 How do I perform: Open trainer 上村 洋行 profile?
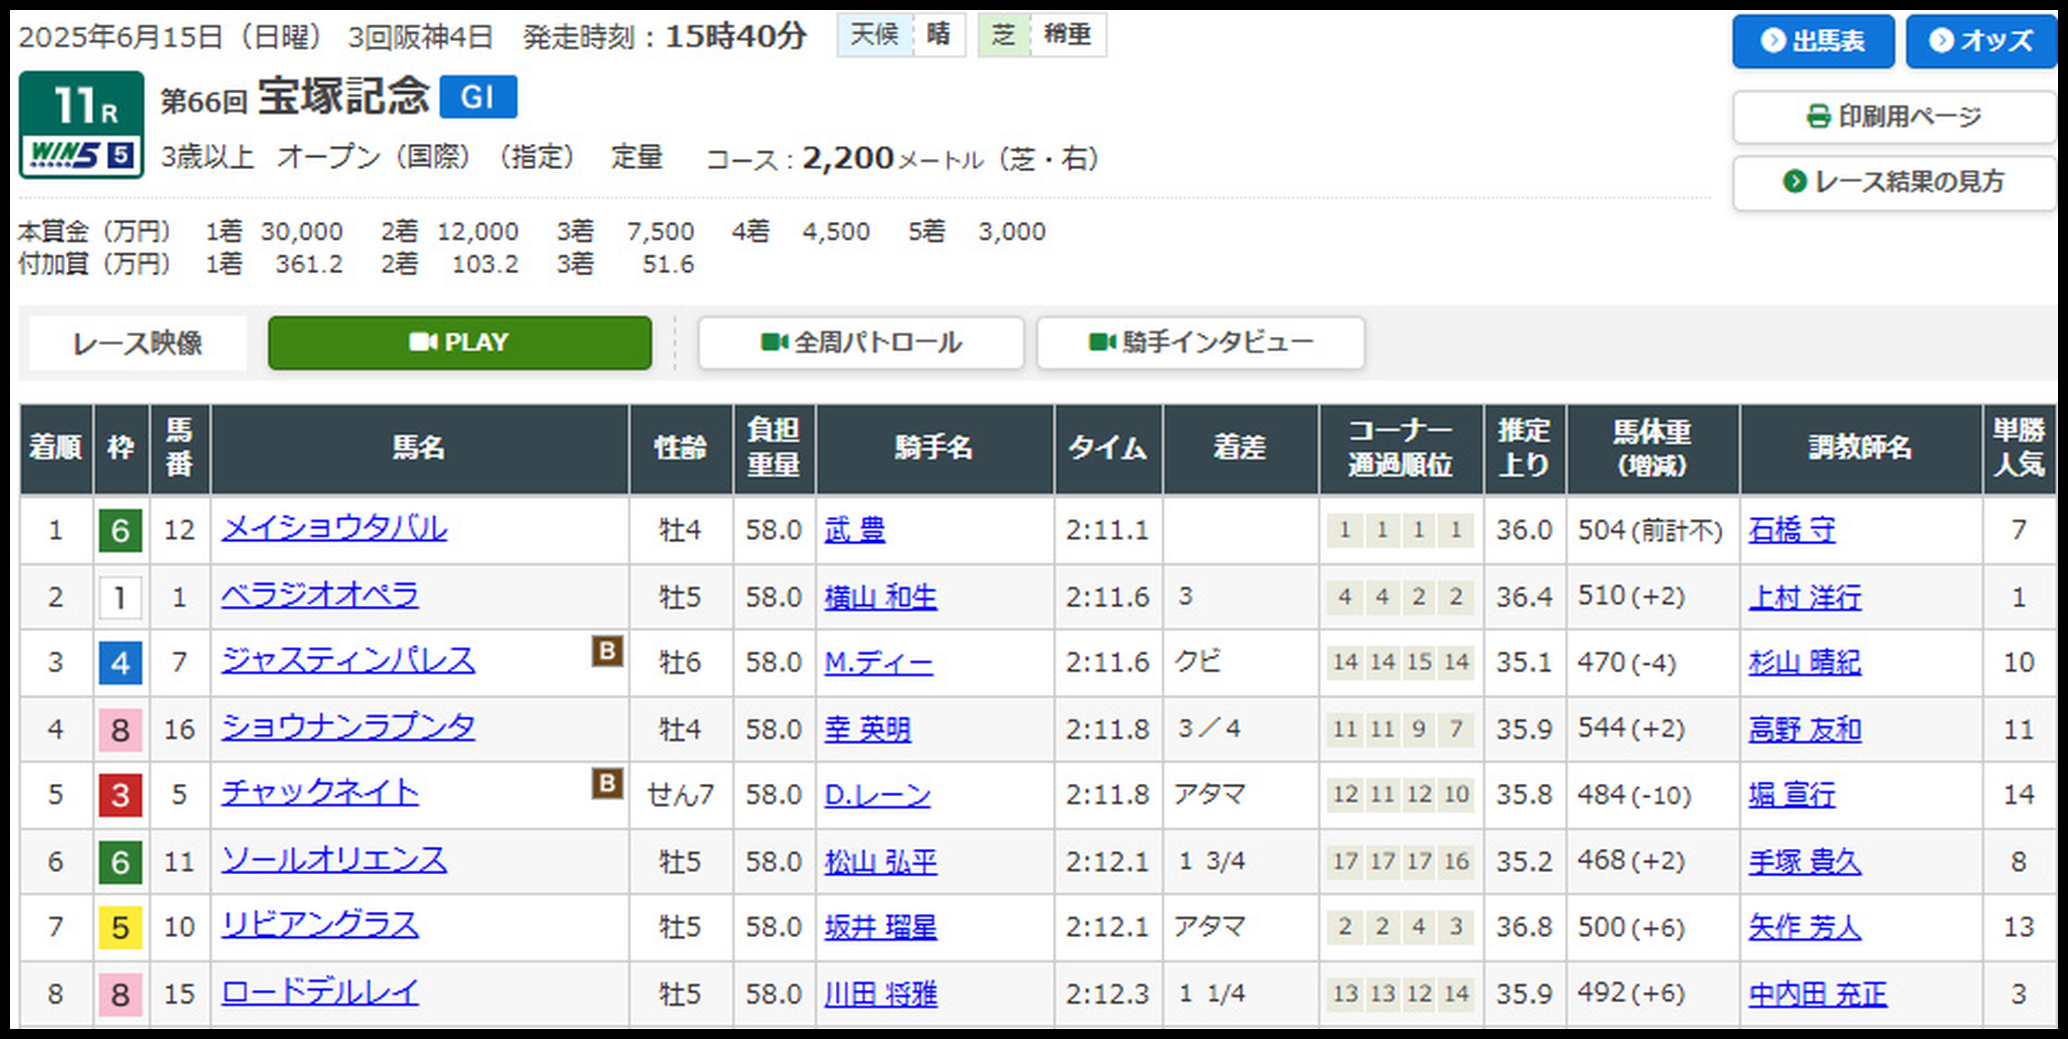click(x=1805, y=597)
